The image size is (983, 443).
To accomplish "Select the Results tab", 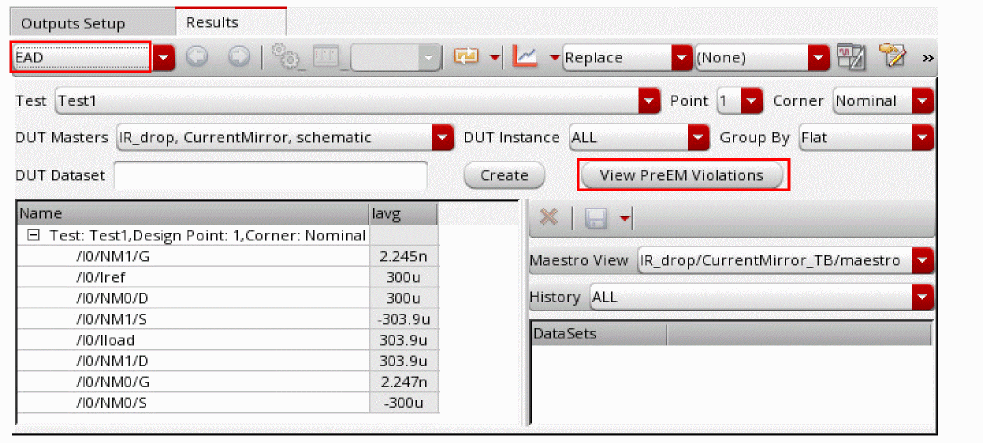I will [x=212, y=21].
